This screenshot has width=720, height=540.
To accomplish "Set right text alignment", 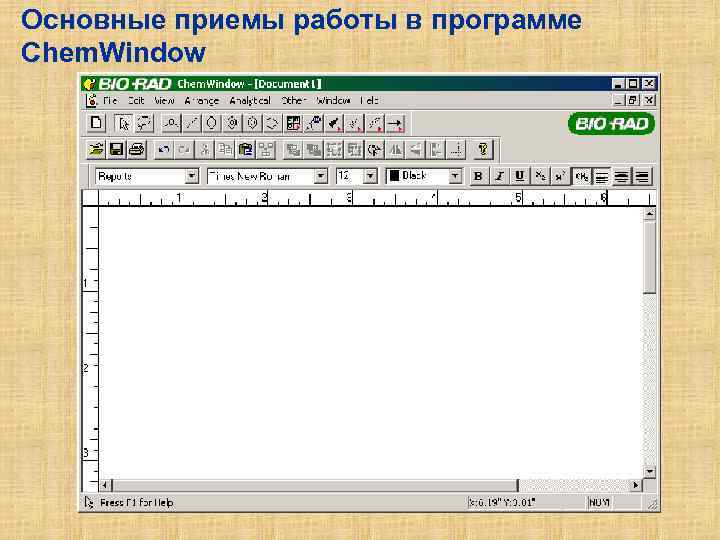I will click(642, 176).
